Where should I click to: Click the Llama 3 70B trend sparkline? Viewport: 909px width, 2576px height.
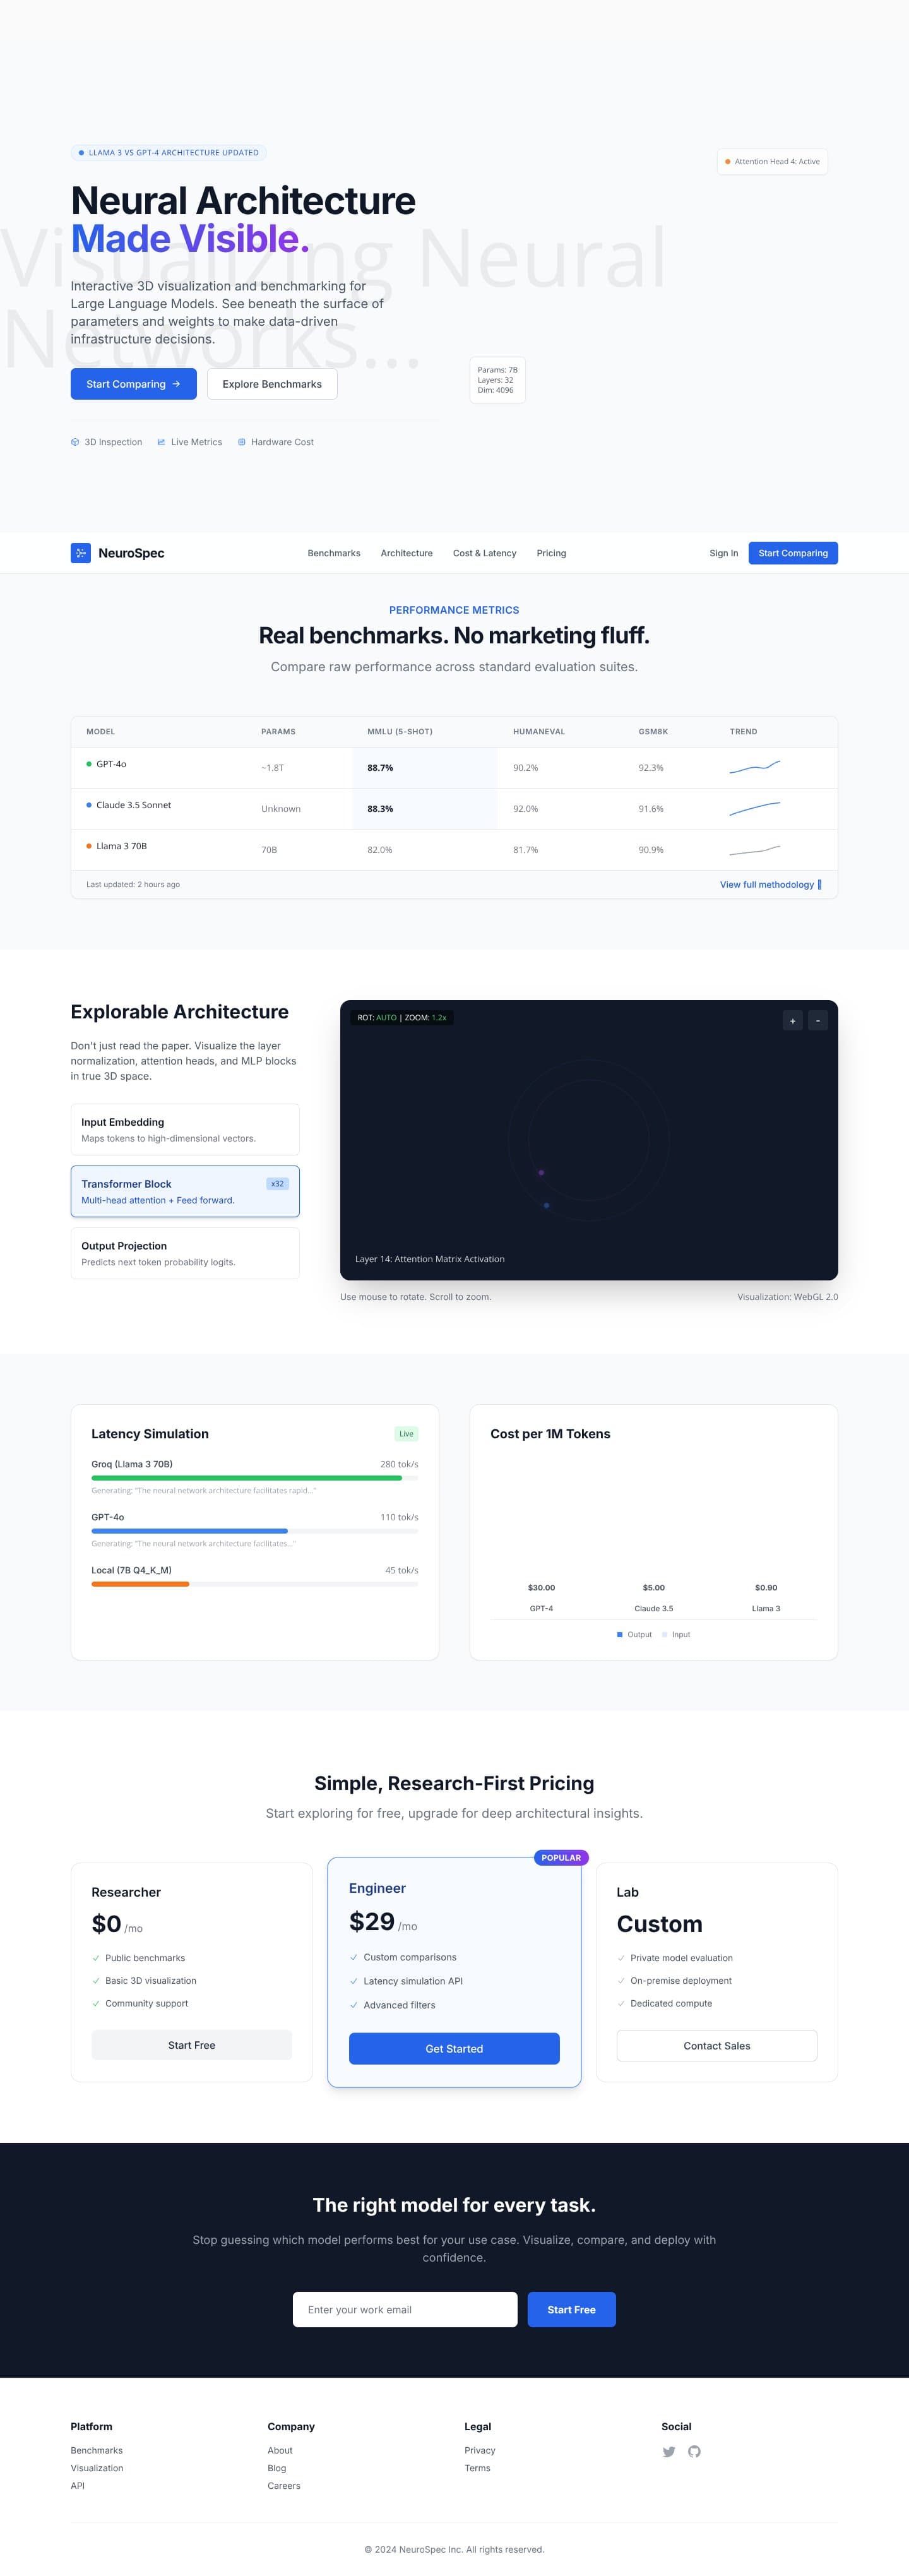tap(755, 850)
